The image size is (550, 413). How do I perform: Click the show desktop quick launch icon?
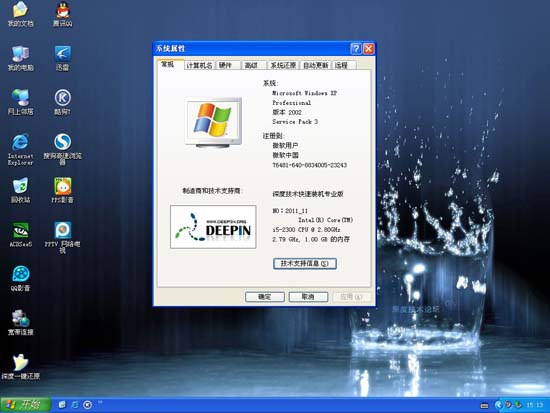pos(62,405)
